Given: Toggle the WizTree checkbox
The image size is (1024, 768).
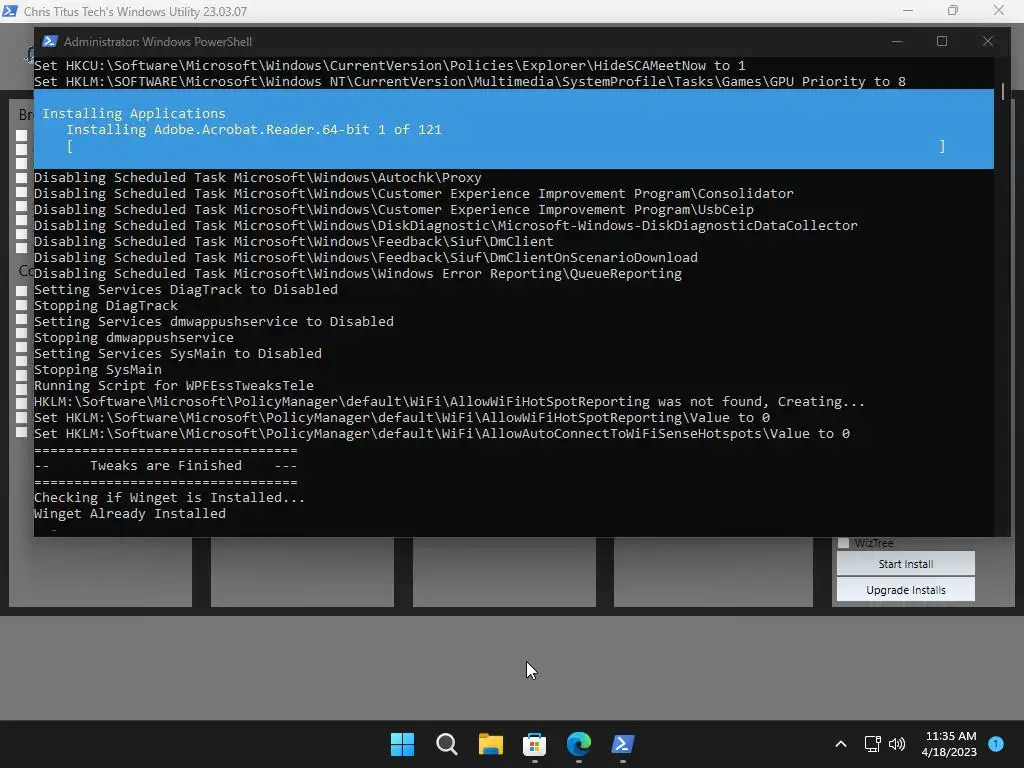Looking at the screenshot, I should tap(843, 543).
